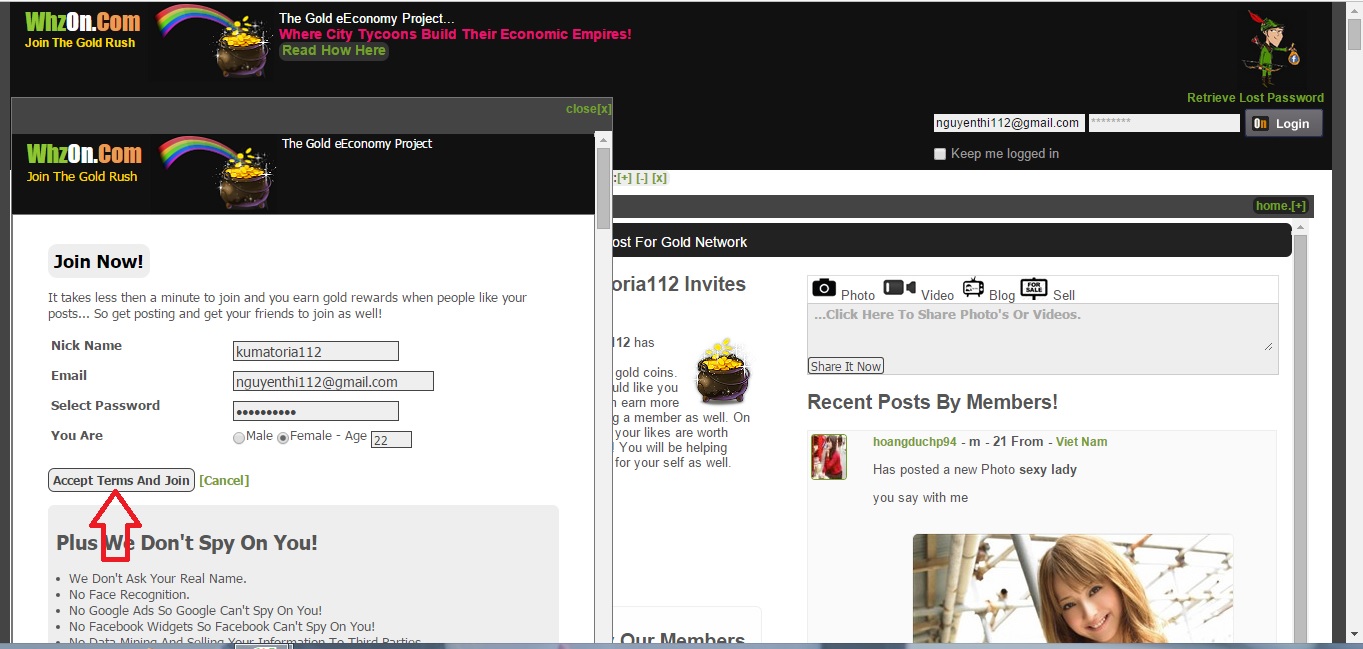Click the gold pot beside the invite text

722,370
